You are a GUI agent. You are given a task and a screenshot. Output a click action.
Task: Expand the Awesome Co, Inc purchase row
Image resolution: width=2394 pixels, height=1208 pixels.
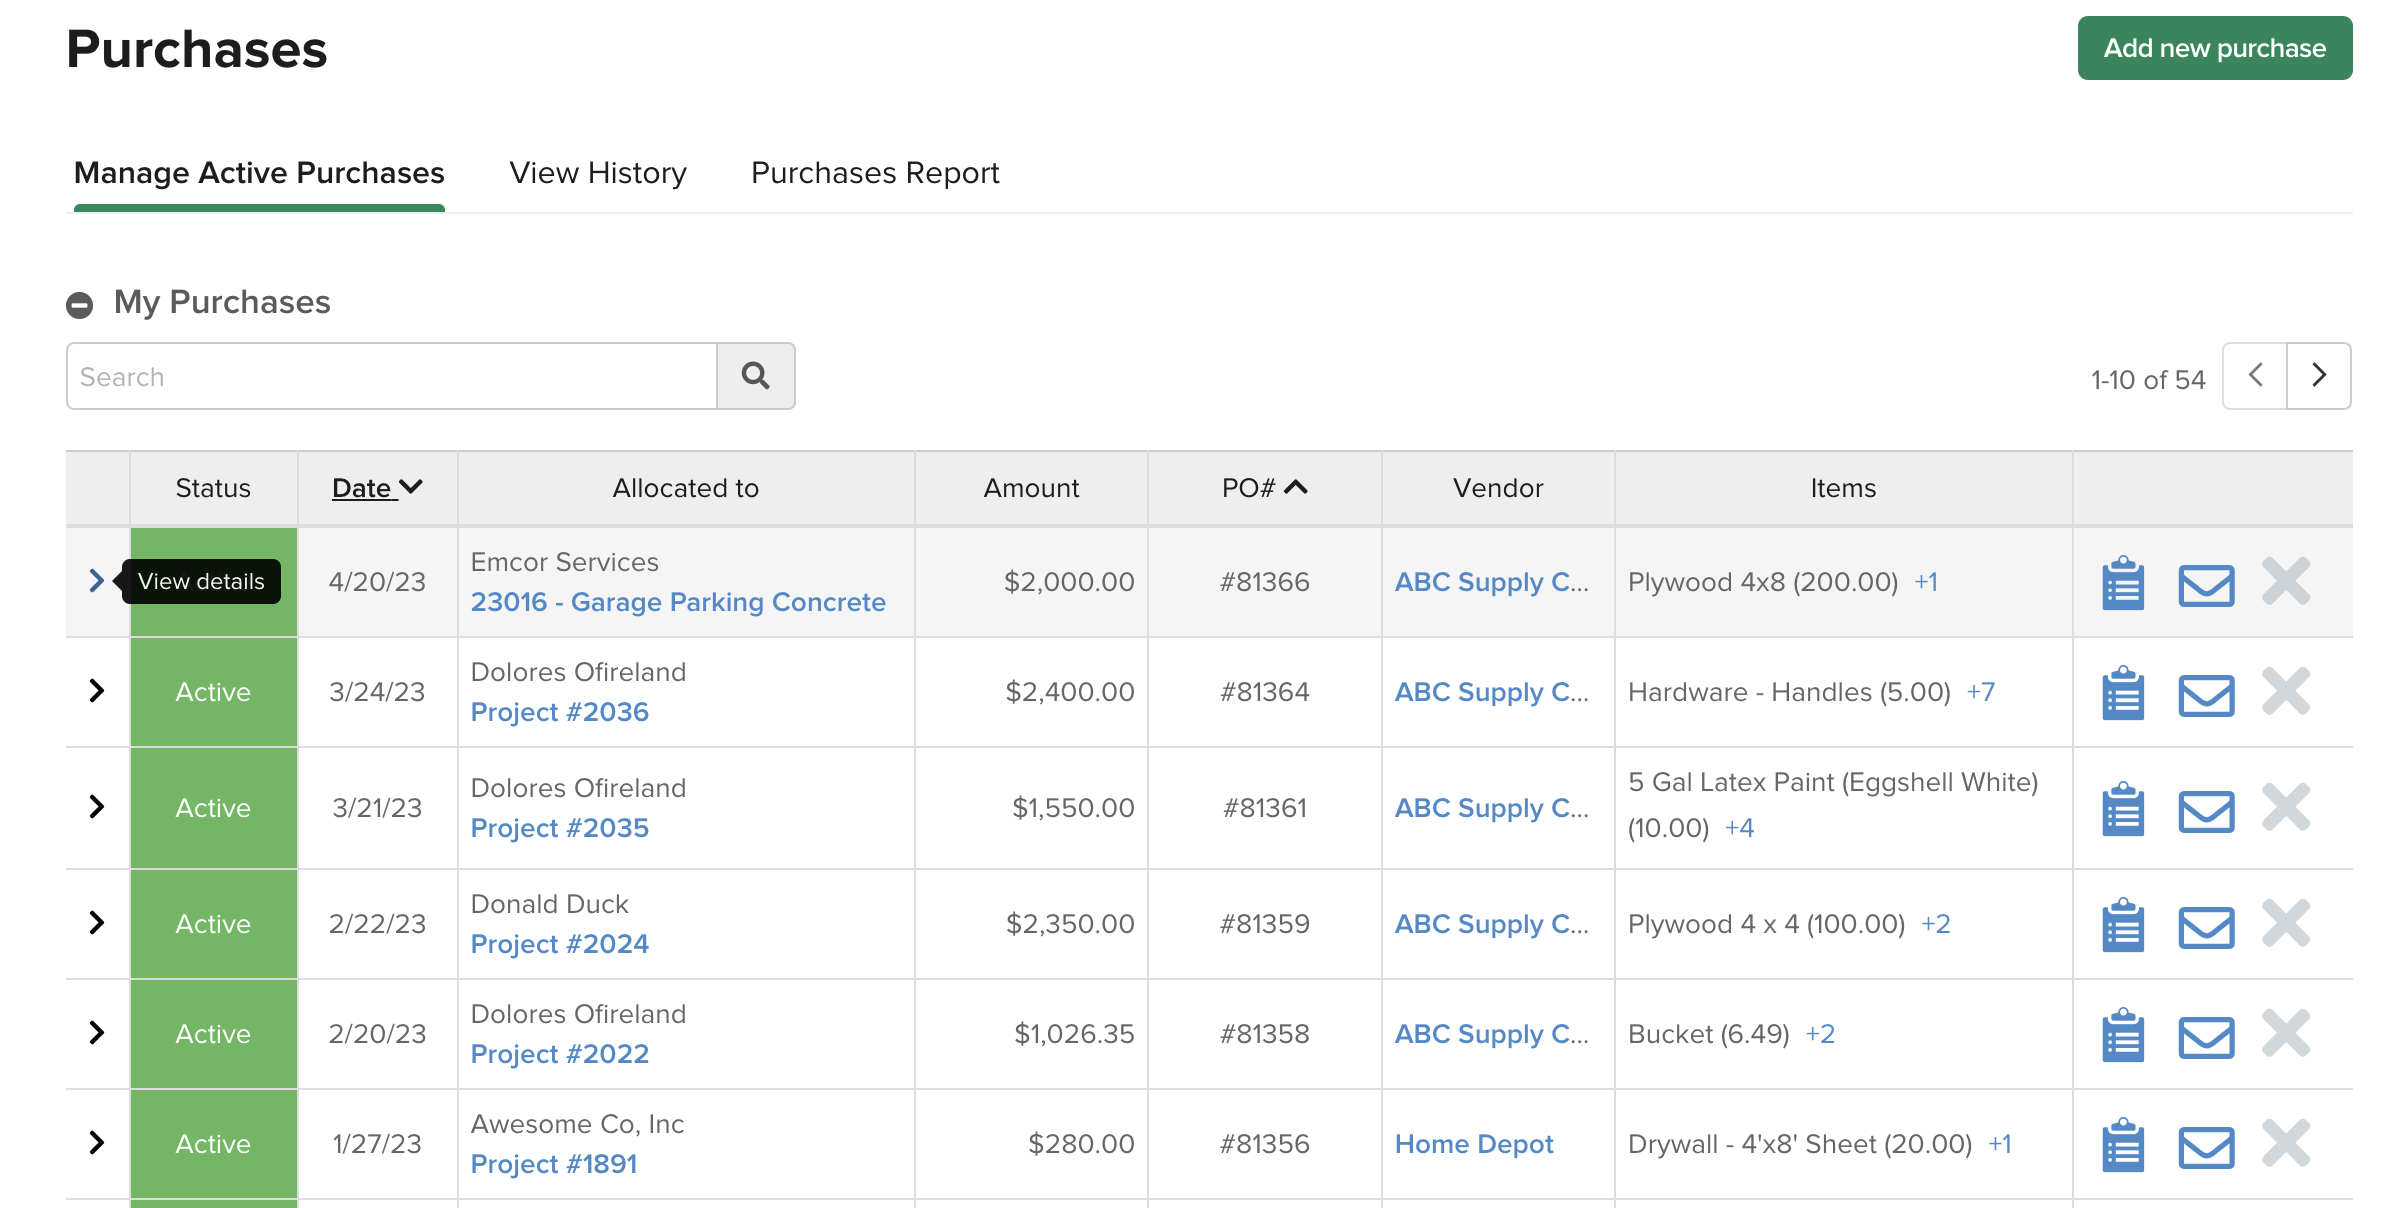(x=96, y=1143)
